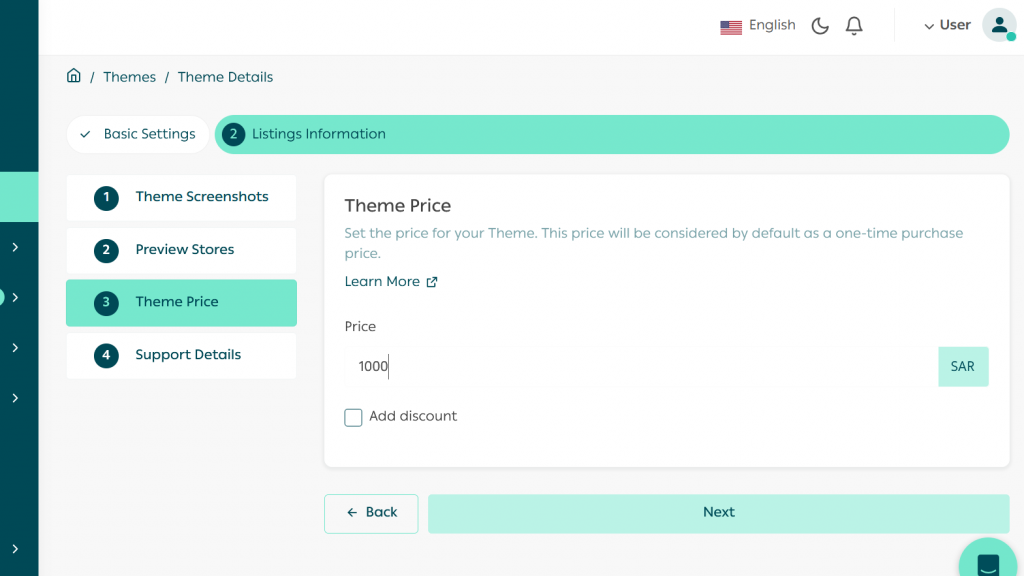Viewport: 1024px width, 576px height.
Task: Click the Price input field
Action: [x=640, y=367]
